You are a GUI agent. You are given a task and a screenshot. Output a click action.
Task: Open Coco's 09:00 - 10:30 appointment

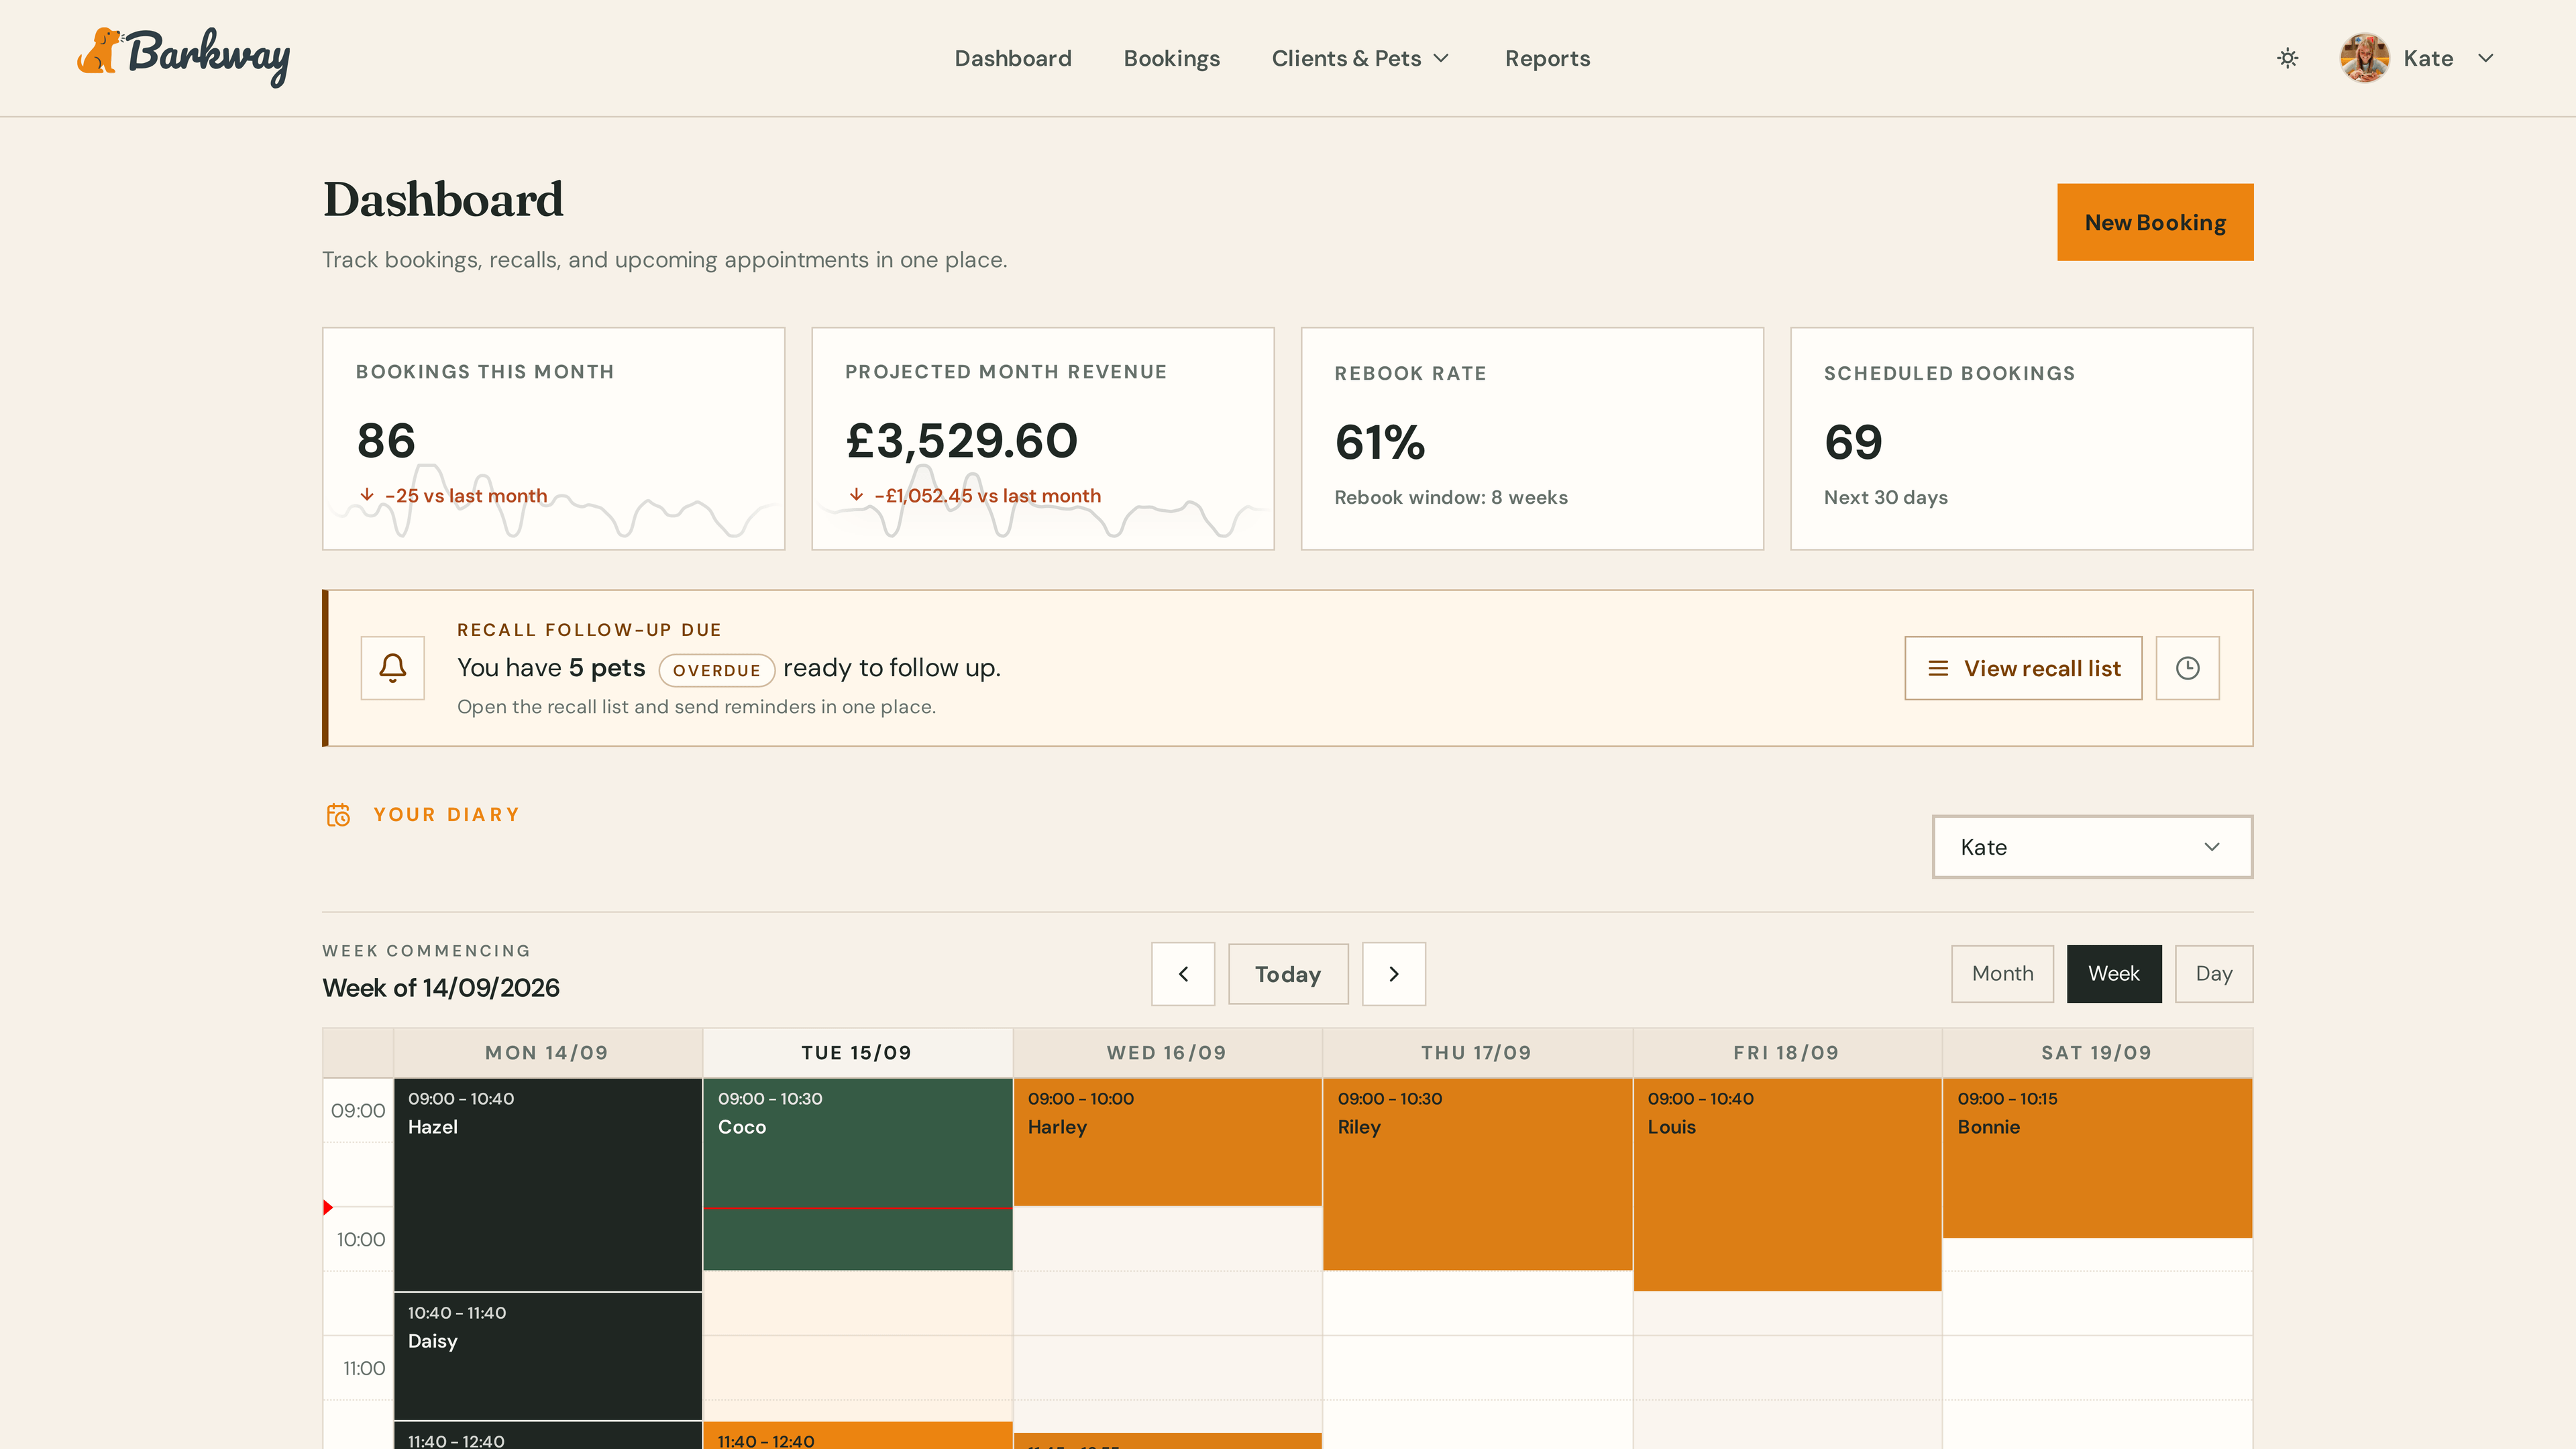tap(858, 1174)
